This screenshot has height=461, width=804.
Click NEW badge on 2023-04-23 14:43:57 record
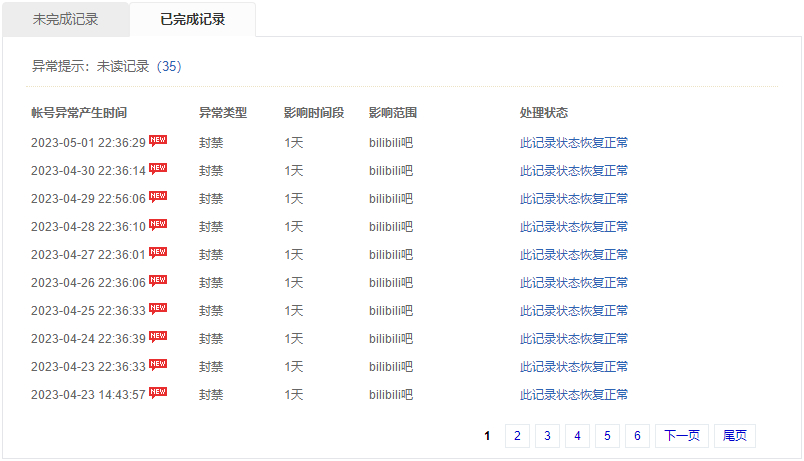pyautogui.click(x=158, y=393)
